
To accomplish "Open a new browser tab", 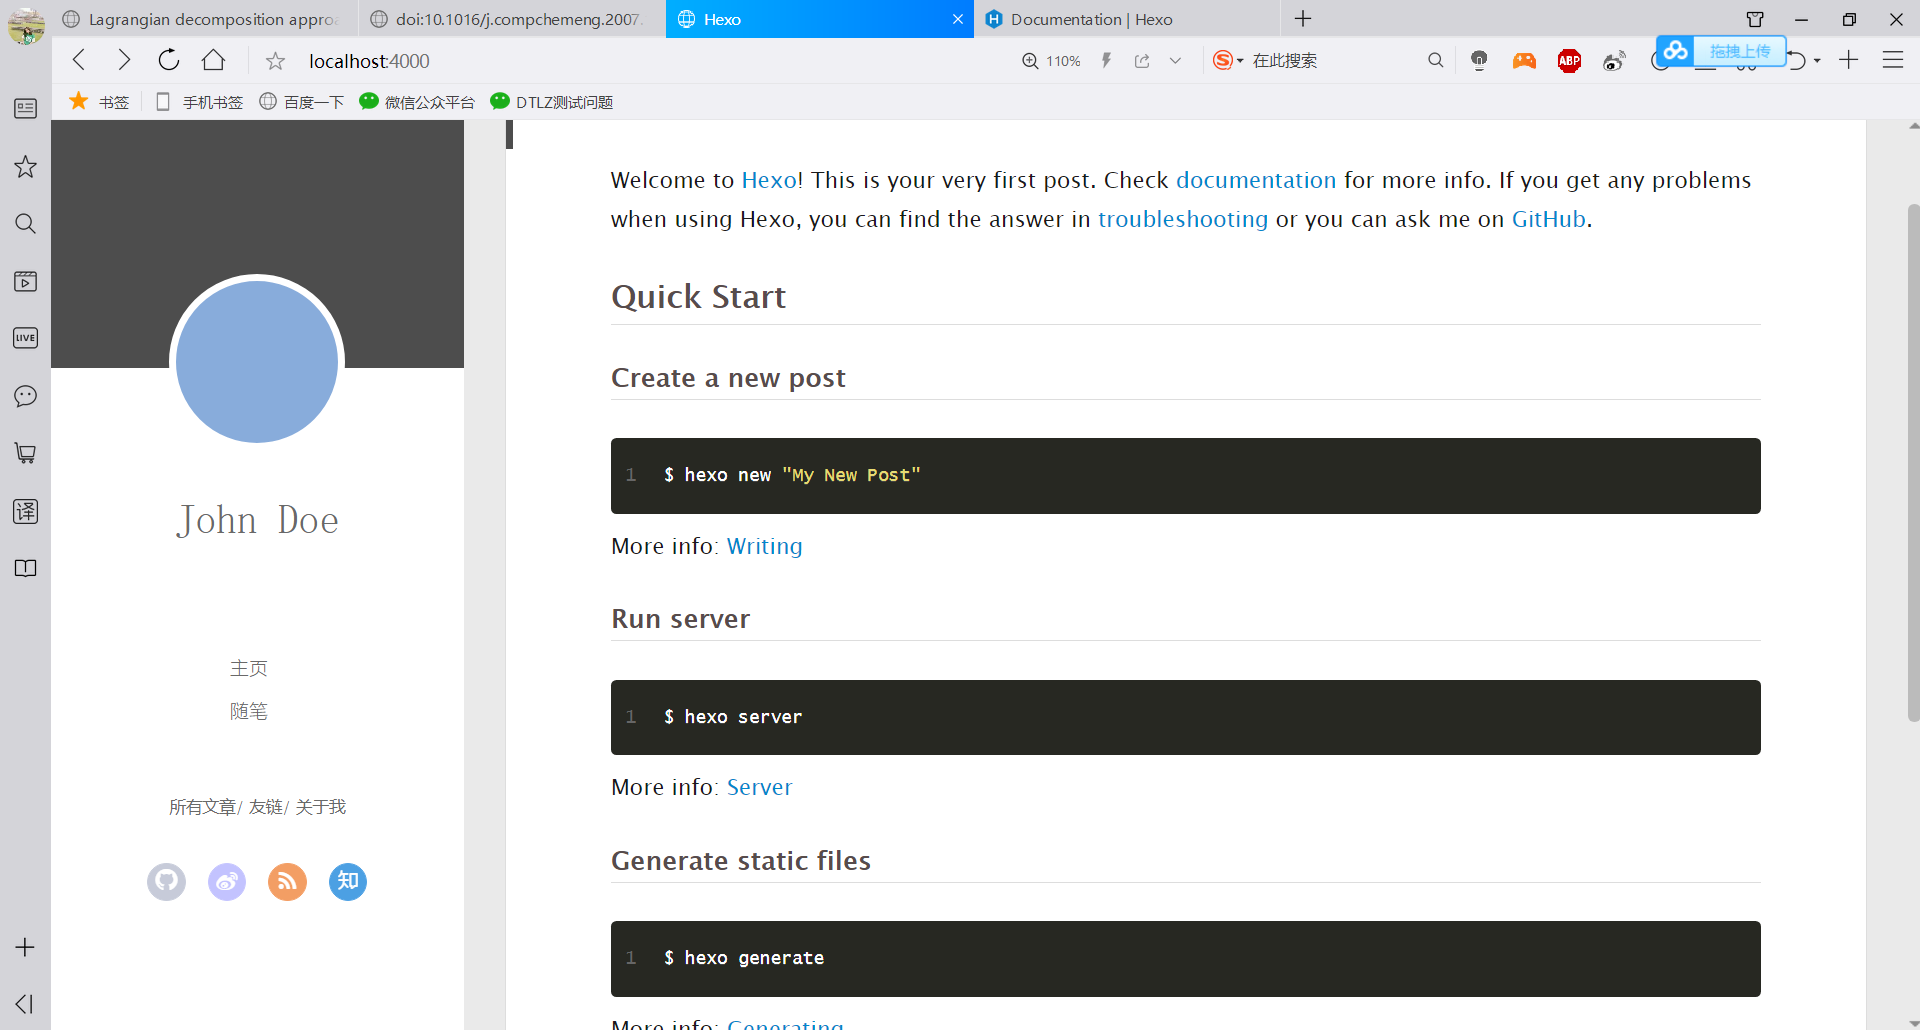I will click(x=1303, y=19).
